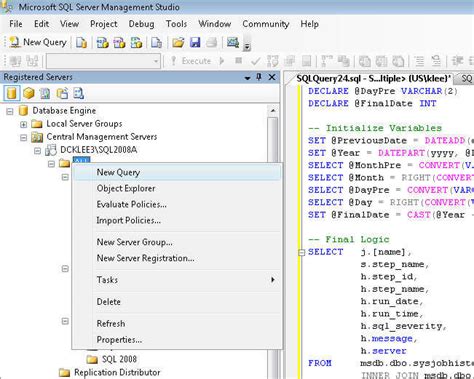Choose Delete from context menu
This screenshot has height=379, width=474.
click(177, 302)
